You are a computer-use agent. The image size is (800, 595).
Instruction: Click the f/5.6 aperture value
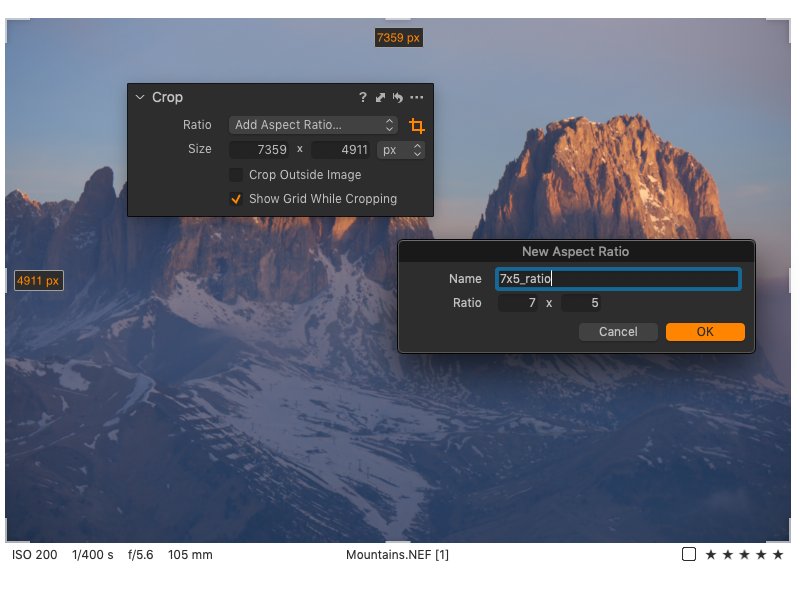pos(140,555)
